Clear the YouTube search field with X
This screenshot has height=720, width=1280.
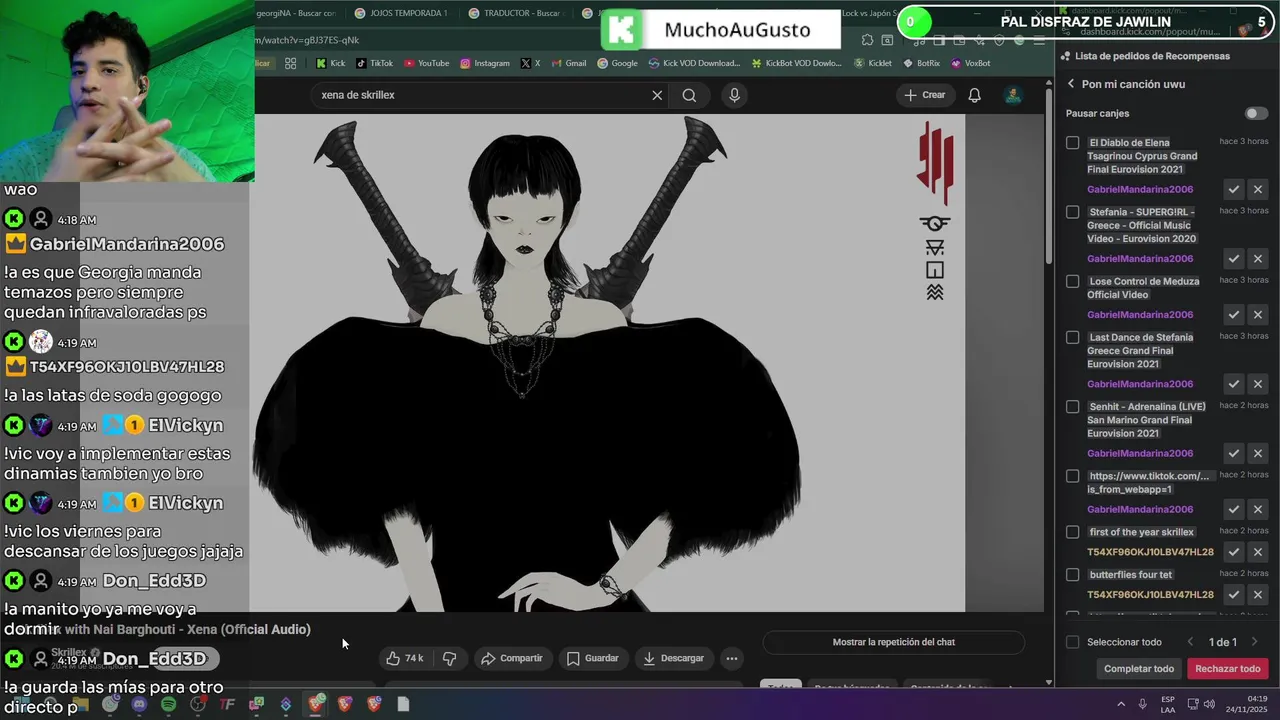tap(657, 95)
